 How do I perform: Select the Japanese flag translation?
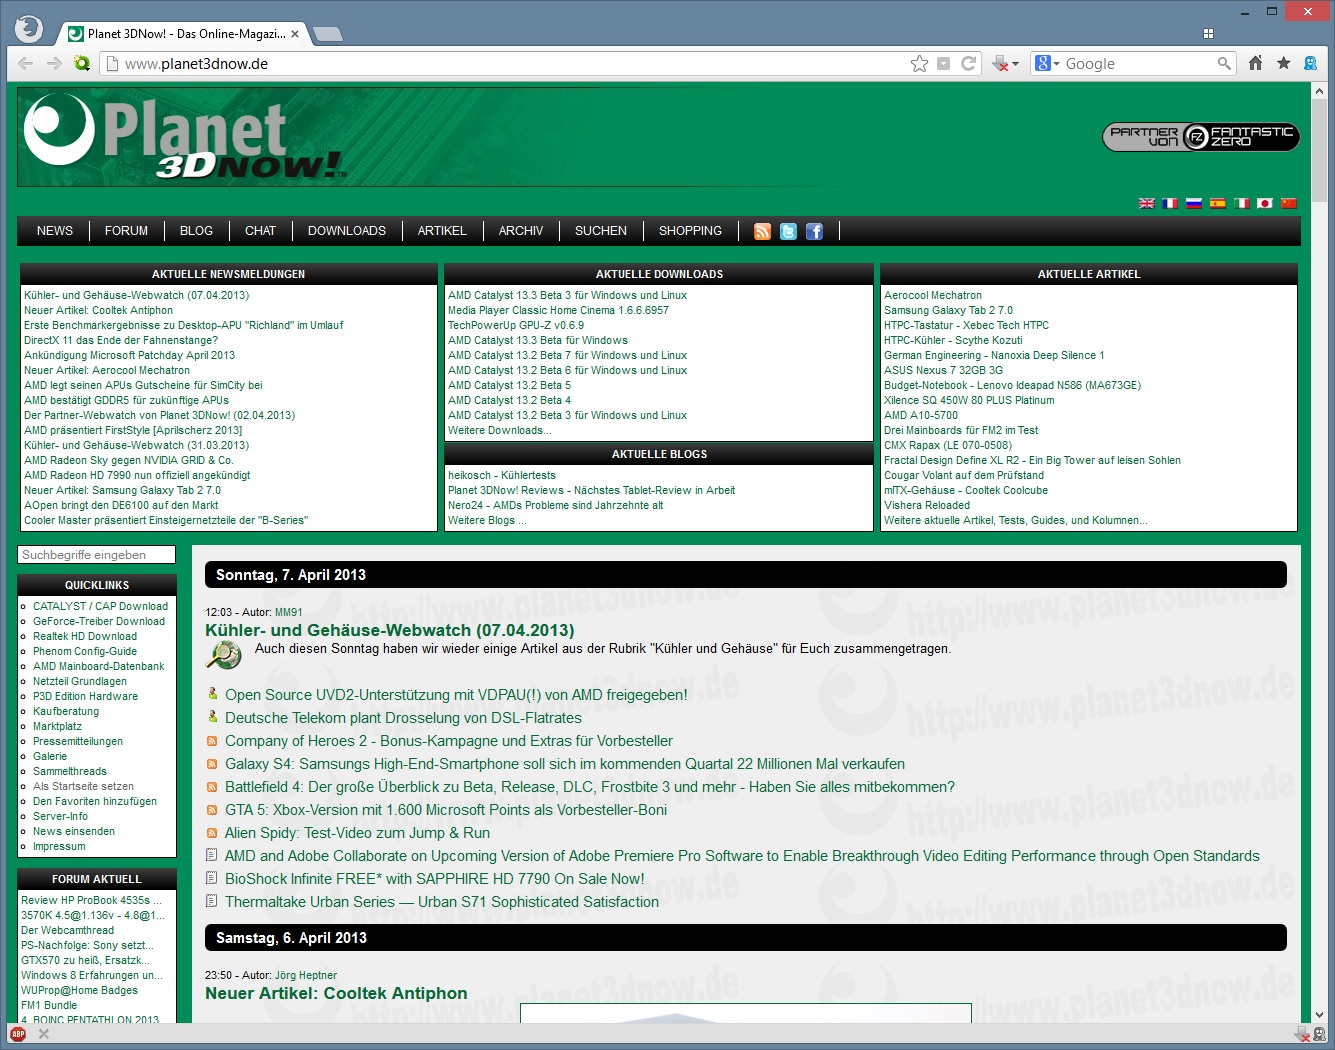pos(1264,203)
